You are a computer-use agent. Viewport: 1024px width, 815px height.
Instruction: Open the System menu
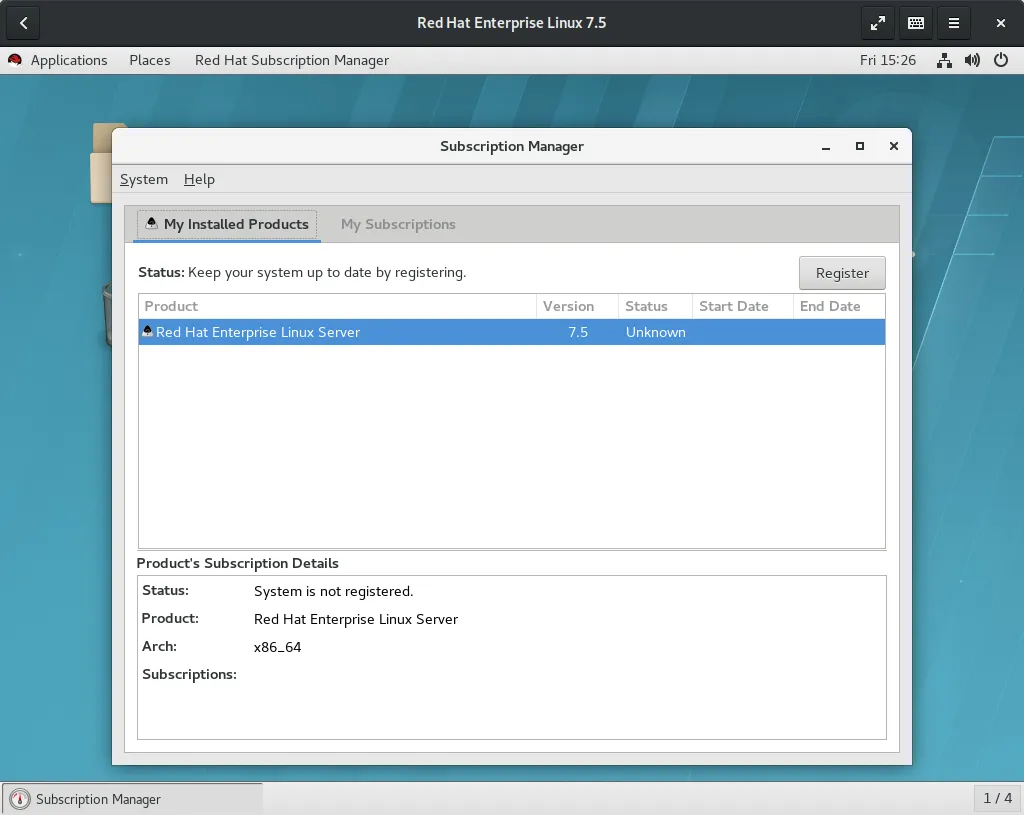click(144, 179)
